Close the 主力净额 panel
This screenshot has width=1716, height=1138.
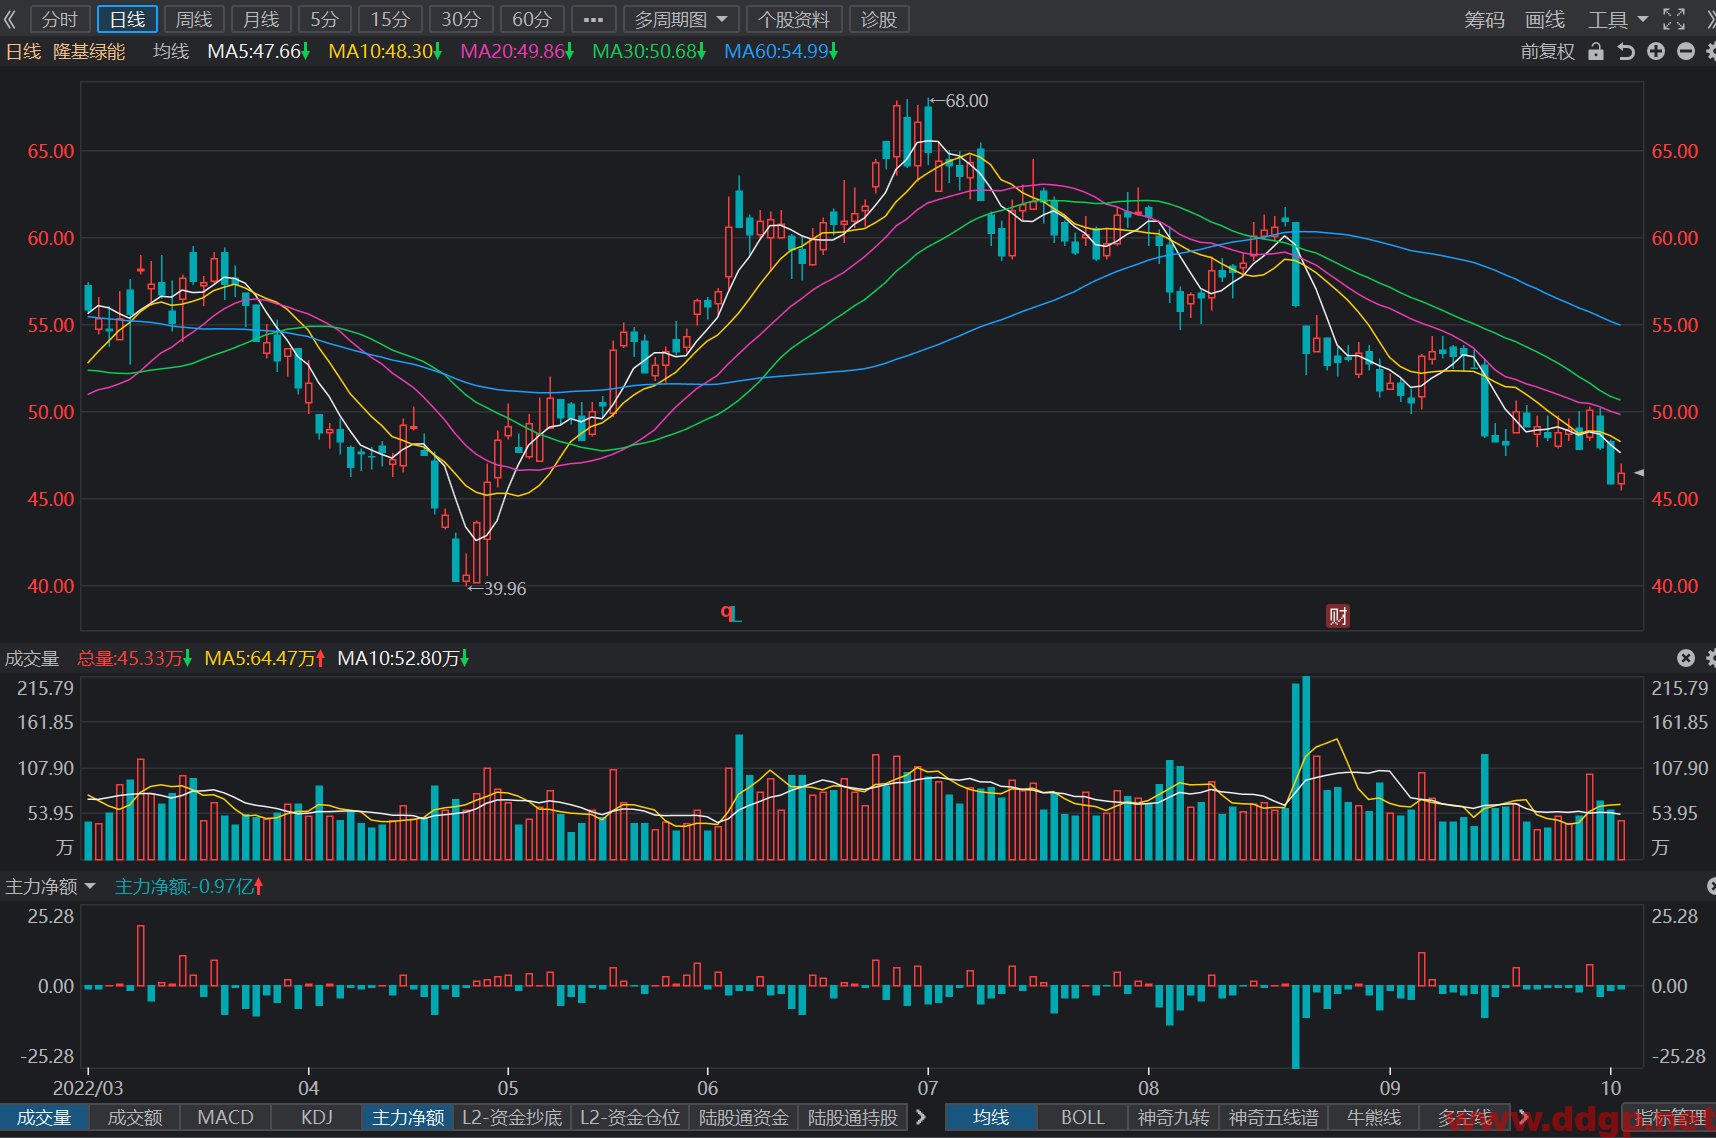pos(1711,886)
